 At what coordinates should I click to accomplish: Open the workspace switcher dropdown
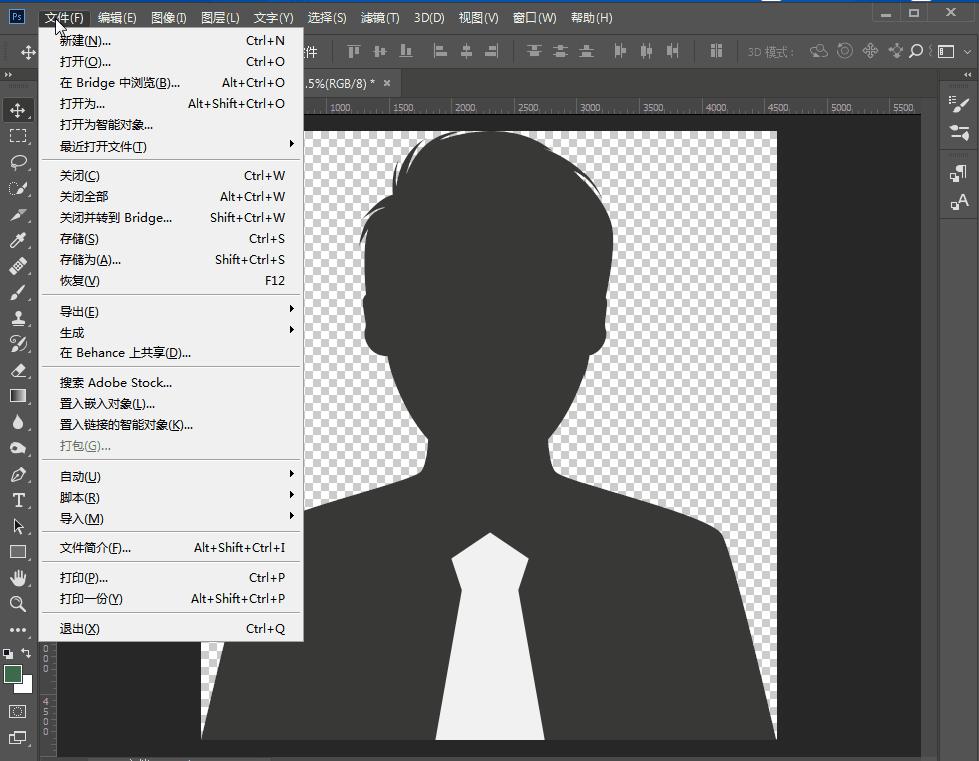coord(947,51)
